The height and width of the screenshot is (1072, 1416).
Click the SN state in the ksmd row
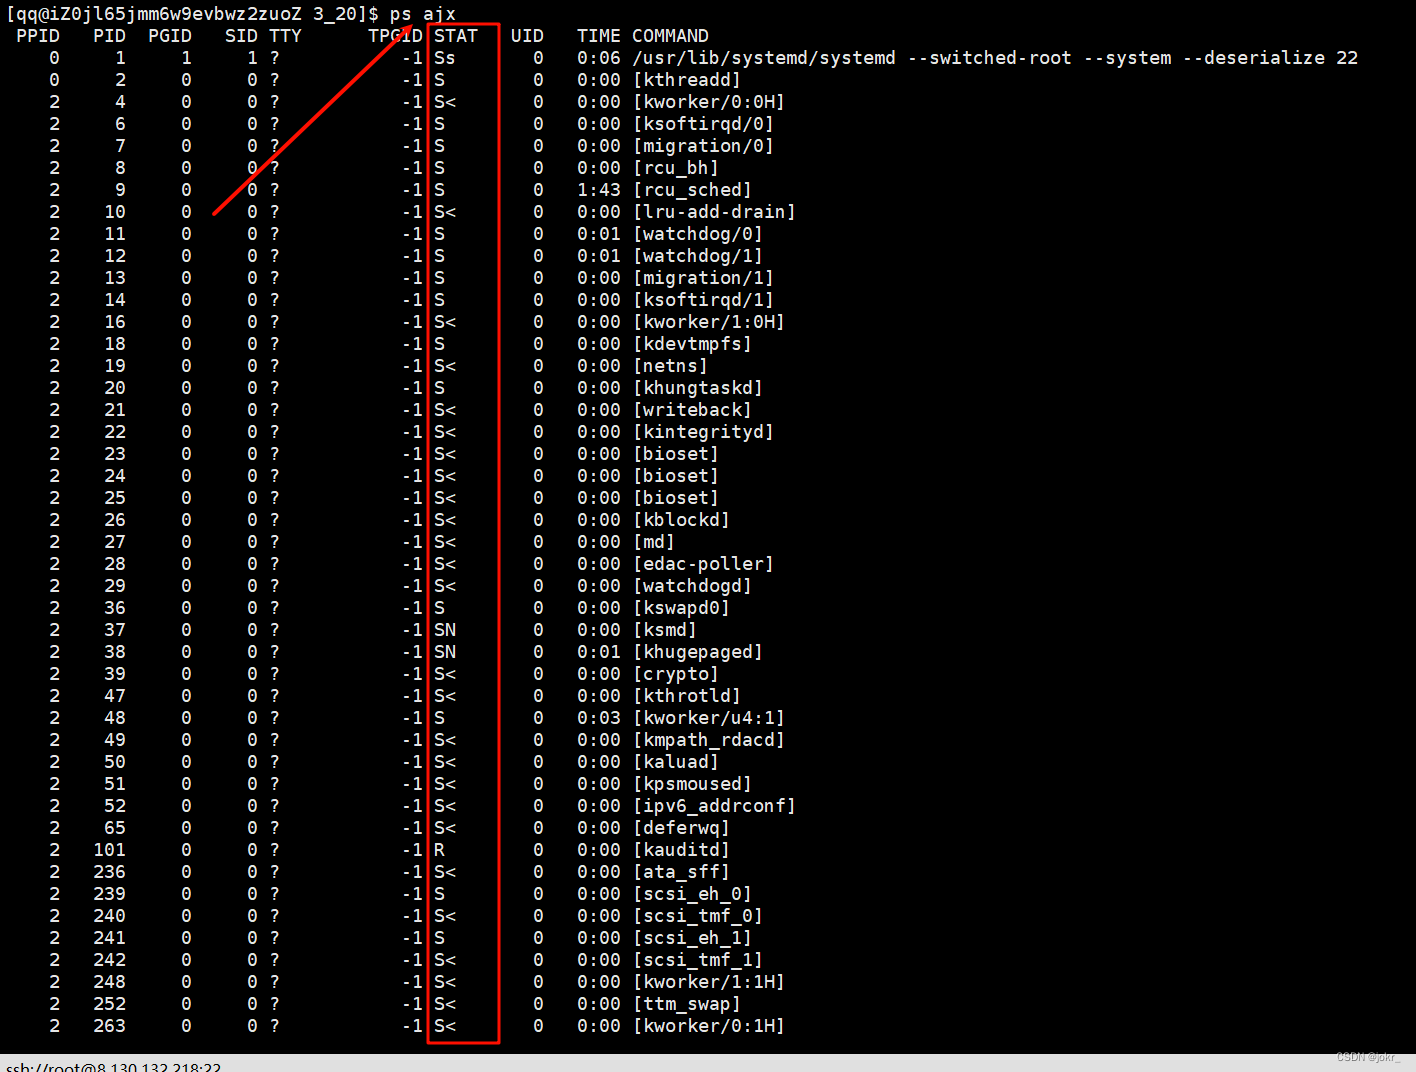[445, 630]
